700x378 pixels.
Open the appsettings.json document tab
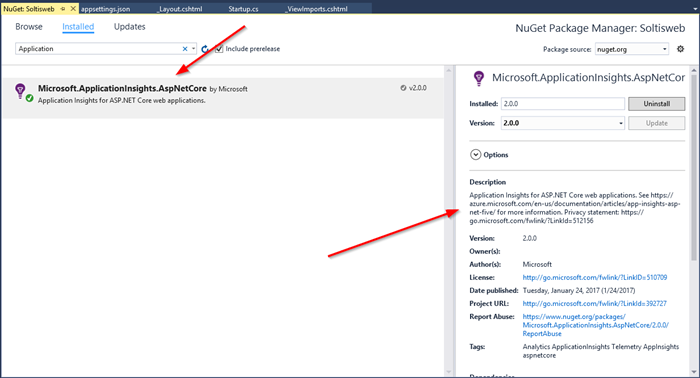[105, 9]
